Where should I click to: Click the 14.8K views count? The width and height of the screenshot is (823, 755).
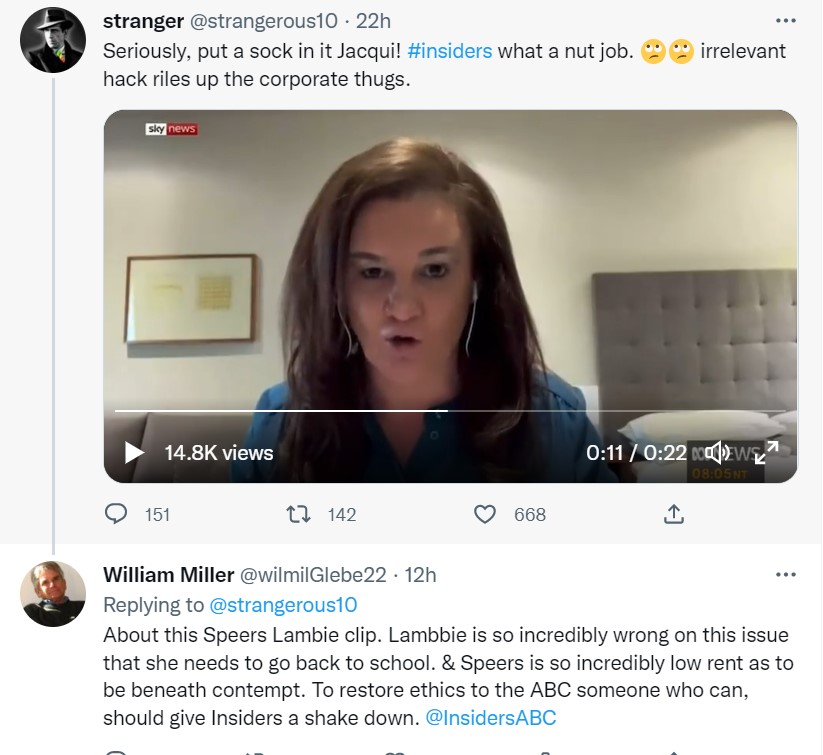point(219,453)
